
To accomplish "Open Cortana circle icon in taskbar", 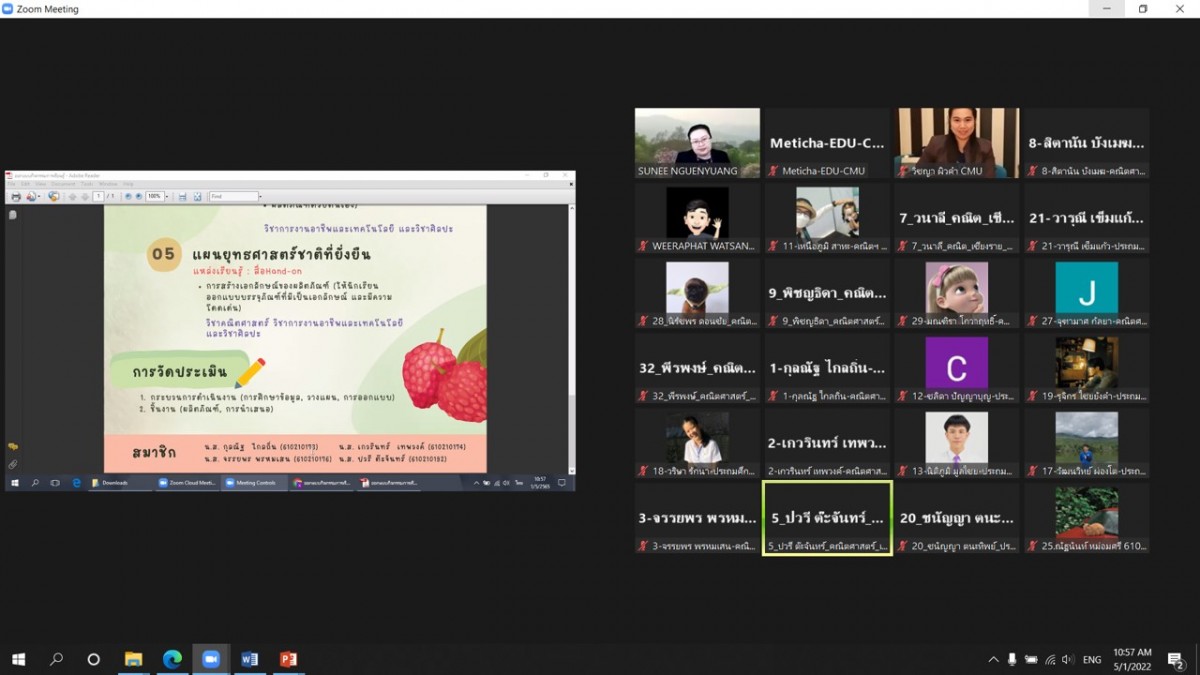I will [94, 659].
